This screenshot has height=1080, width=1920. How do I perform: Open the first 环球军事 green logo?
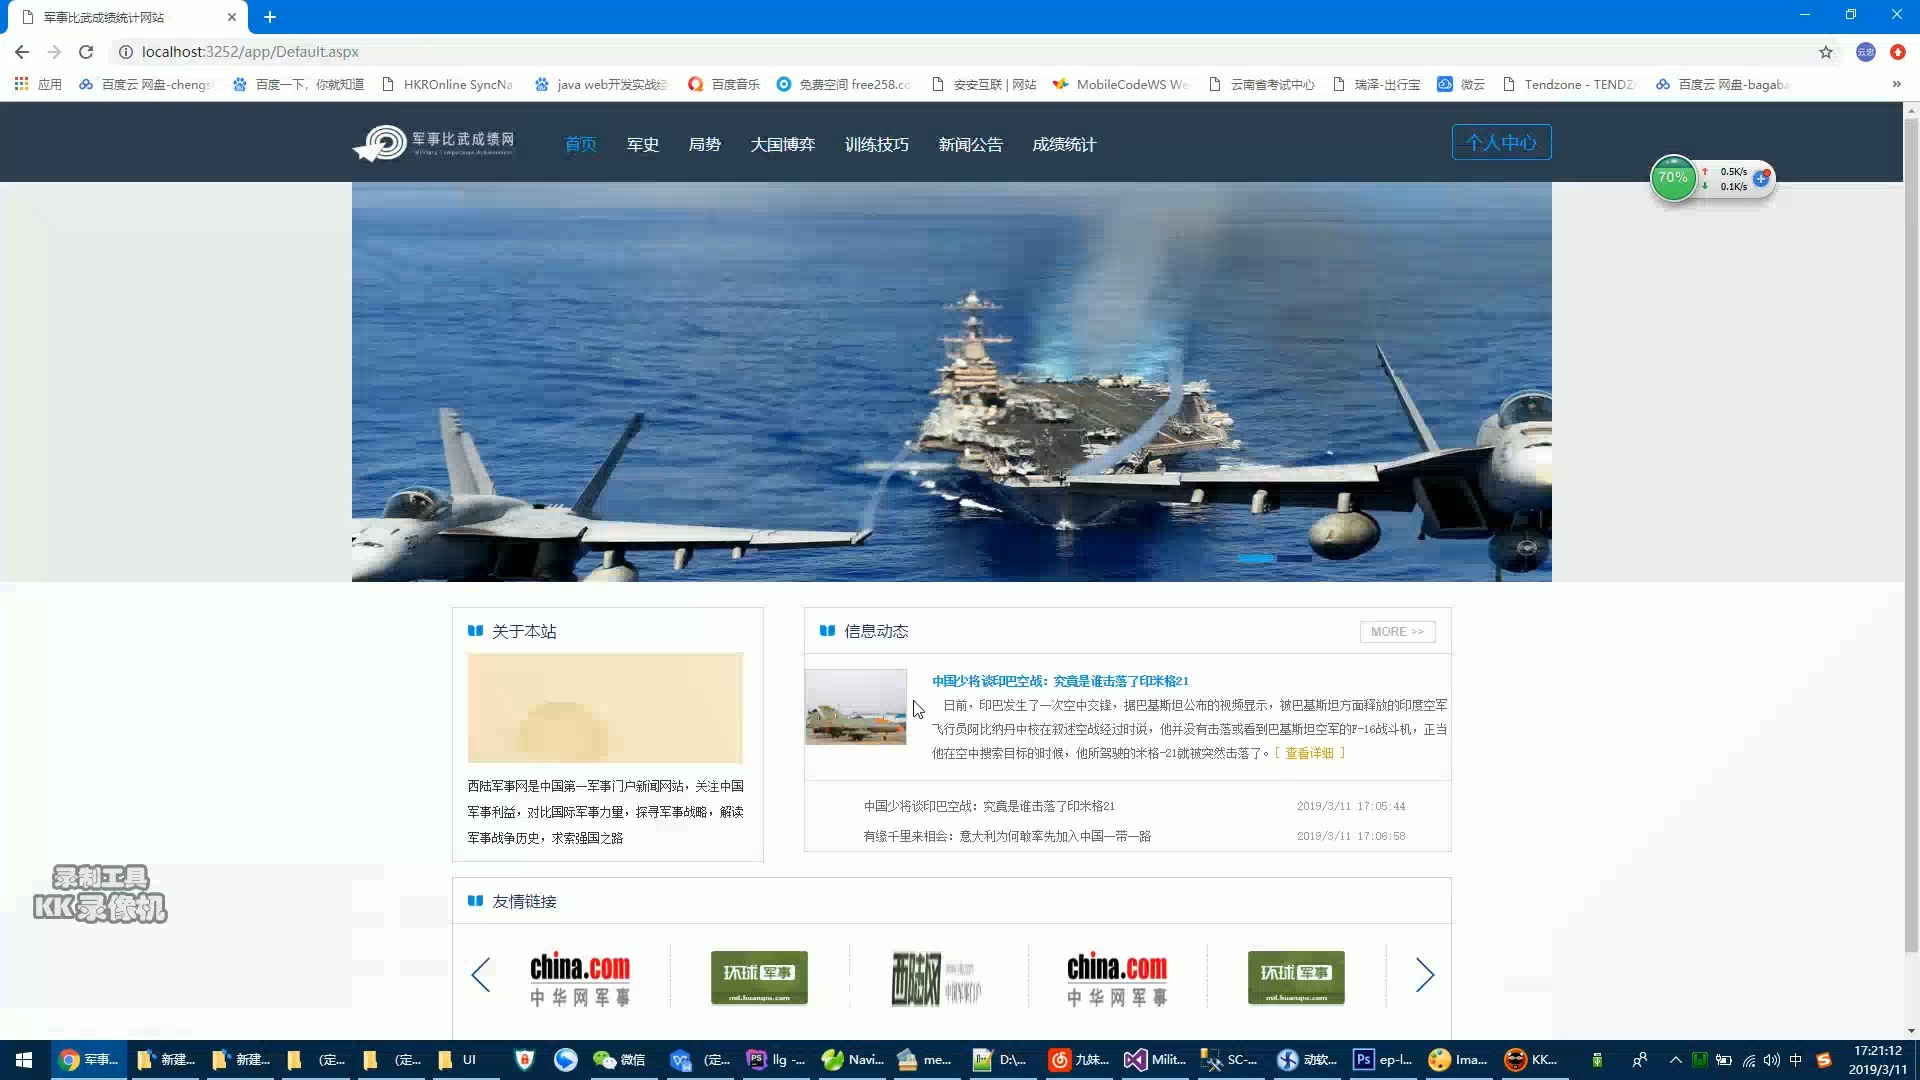[x=759, y=978]
